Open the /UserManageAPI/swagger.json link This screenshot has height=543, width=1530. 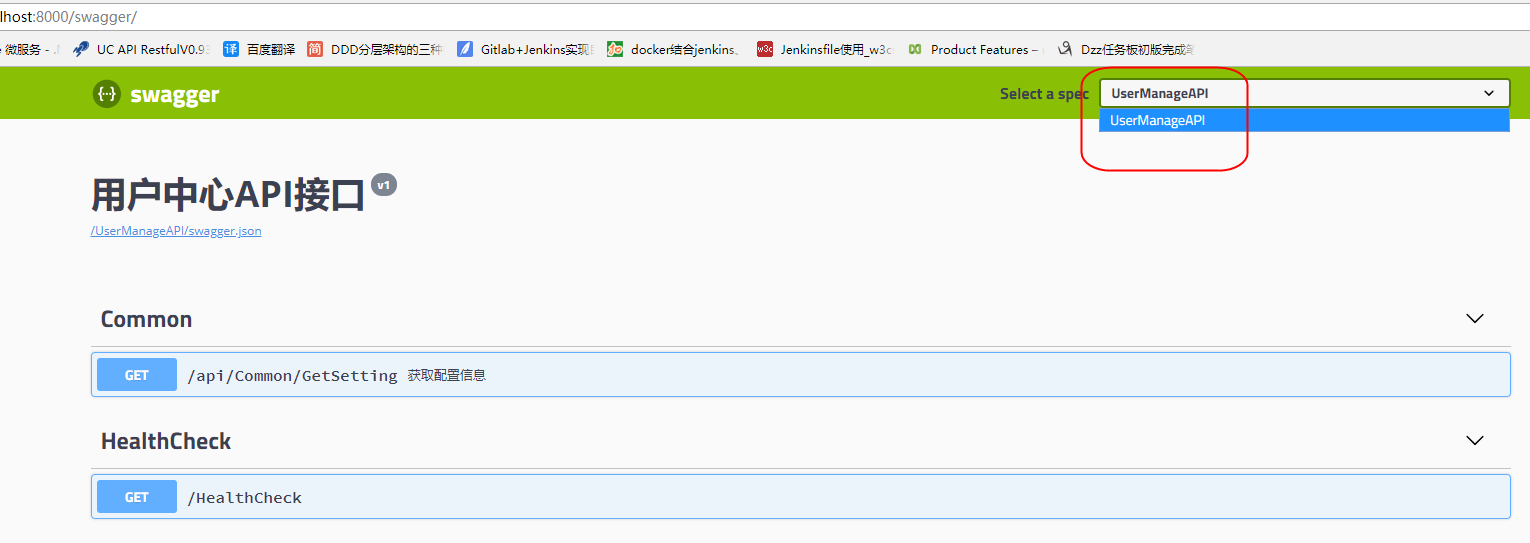[176, 231]
